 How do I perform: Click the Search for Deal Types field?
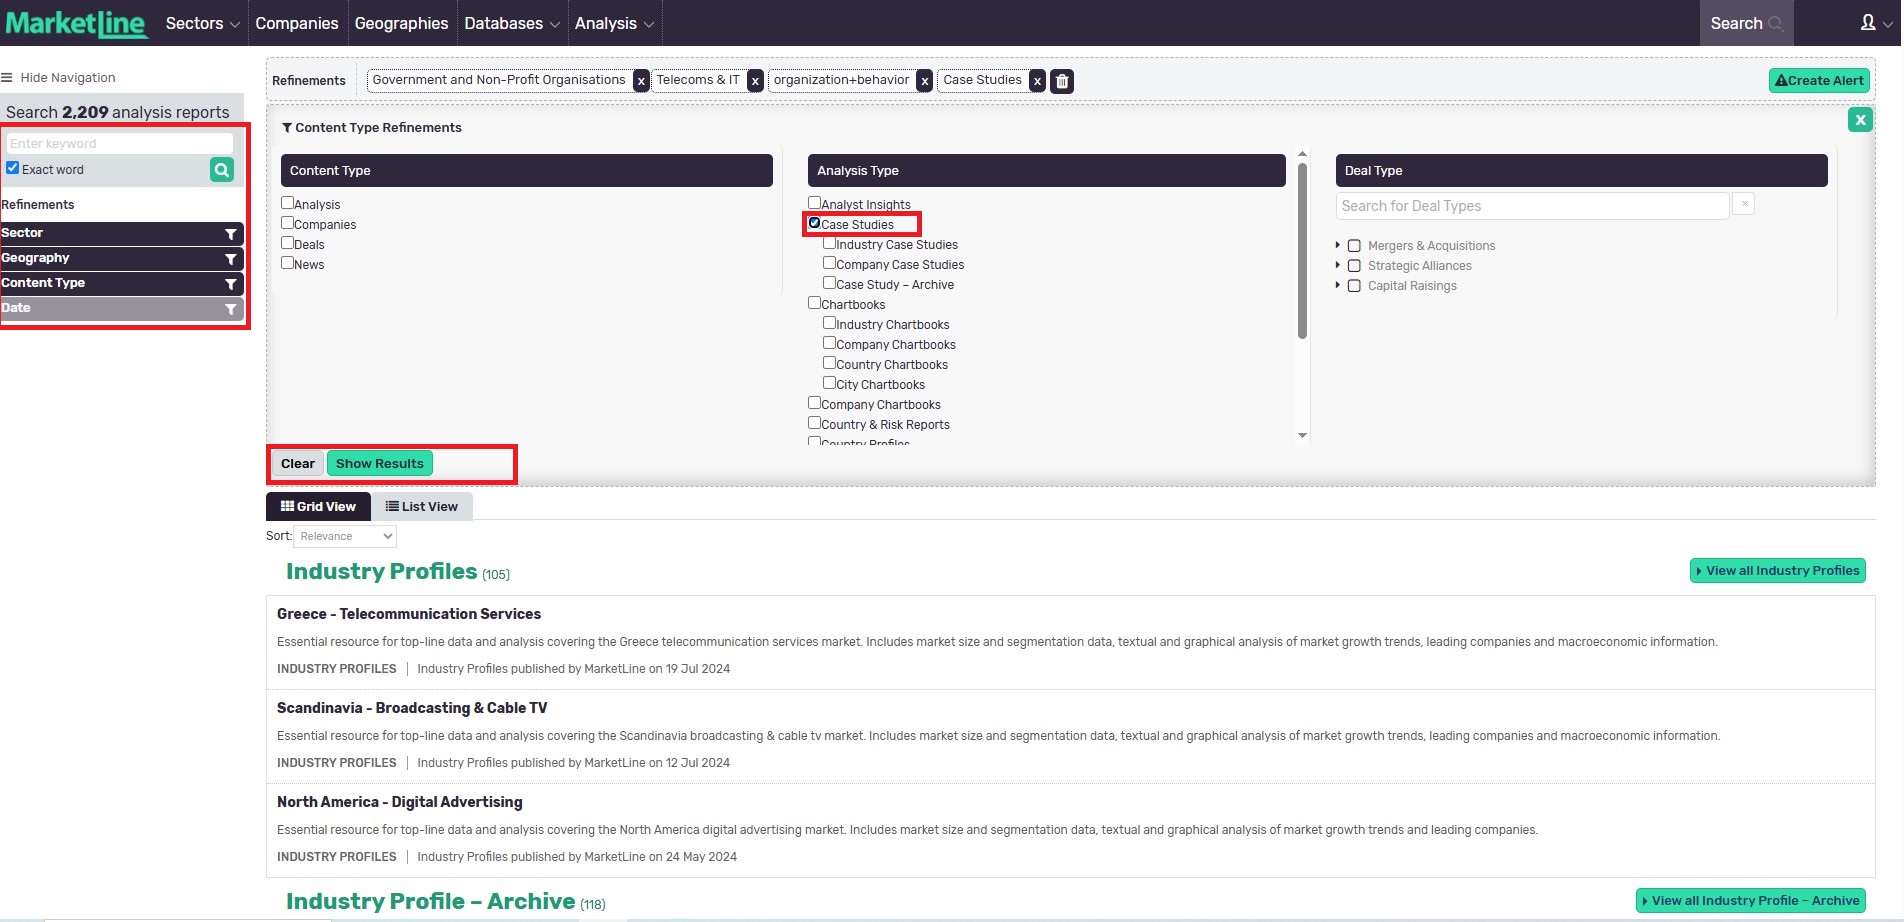[x=1531, y=206]
